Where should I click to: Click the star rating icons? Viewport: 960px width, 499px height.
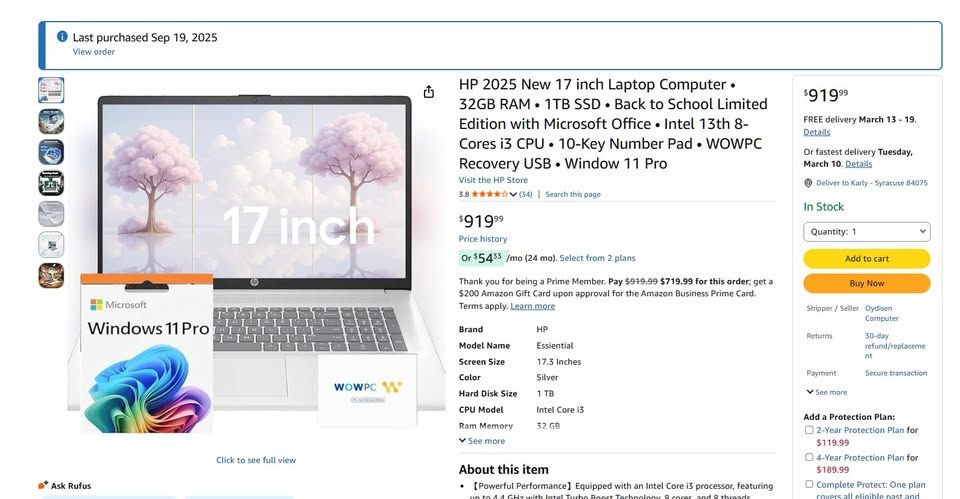pyautogui.click(x=489, y=194)
